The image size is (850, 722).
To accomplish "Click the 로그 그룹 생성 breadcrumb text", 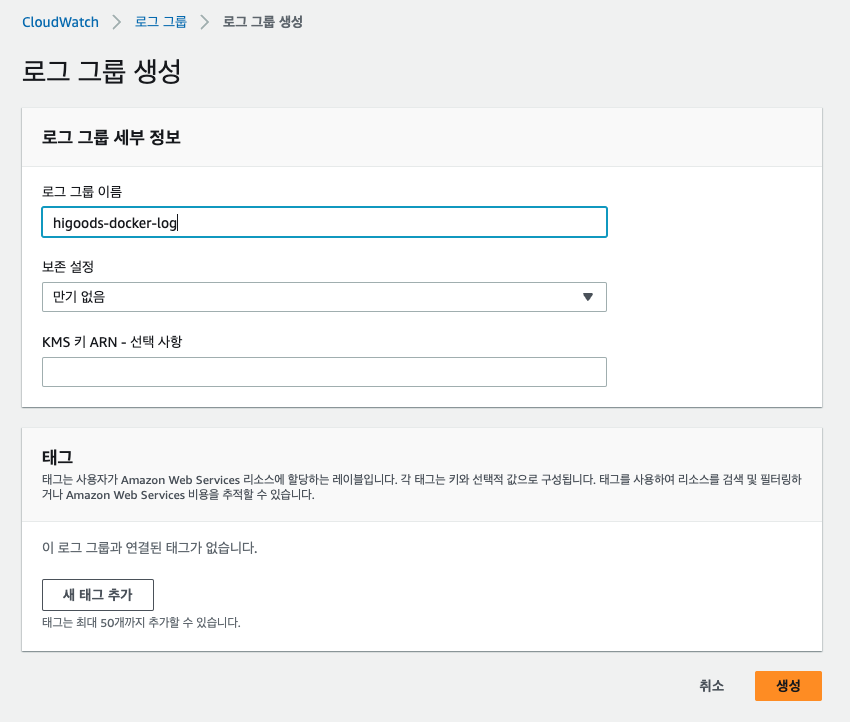I will tap(263, 22).
